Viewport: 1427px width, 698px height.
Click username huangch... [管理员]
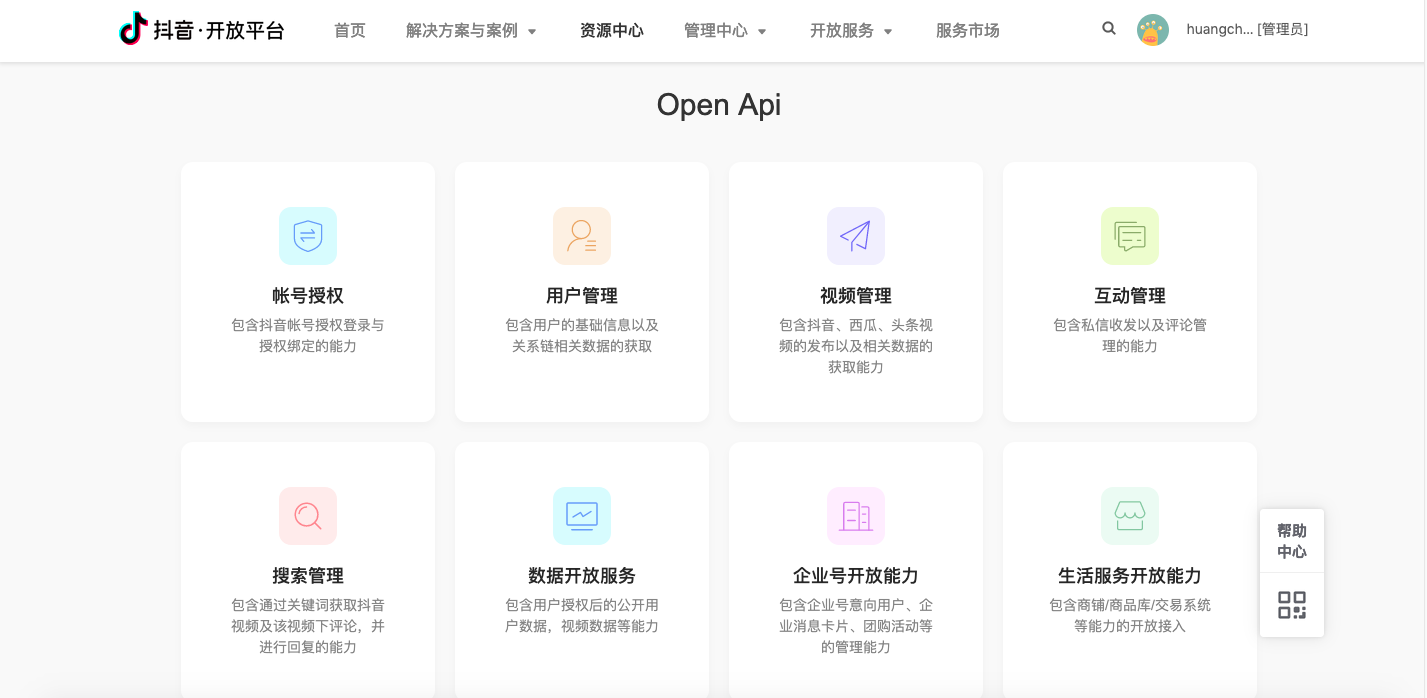click(1247, 30)
